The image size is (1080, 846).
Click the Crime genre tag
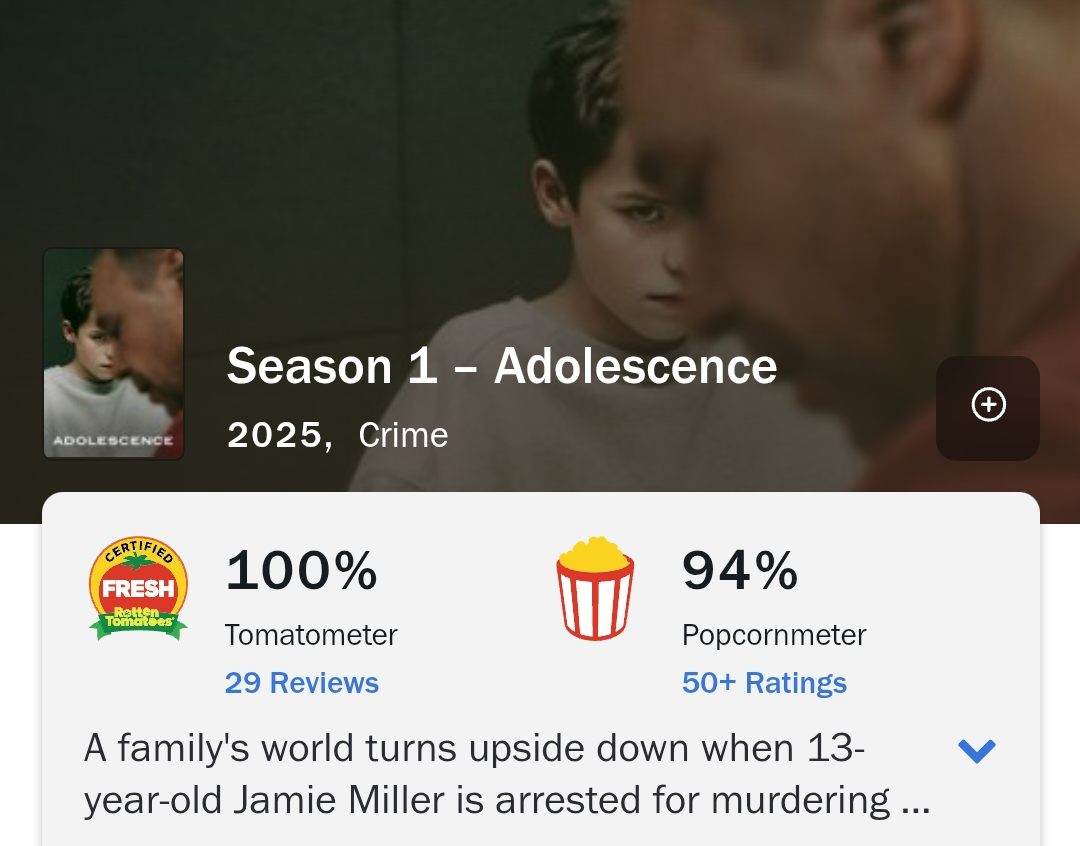[x=404, y=435]
